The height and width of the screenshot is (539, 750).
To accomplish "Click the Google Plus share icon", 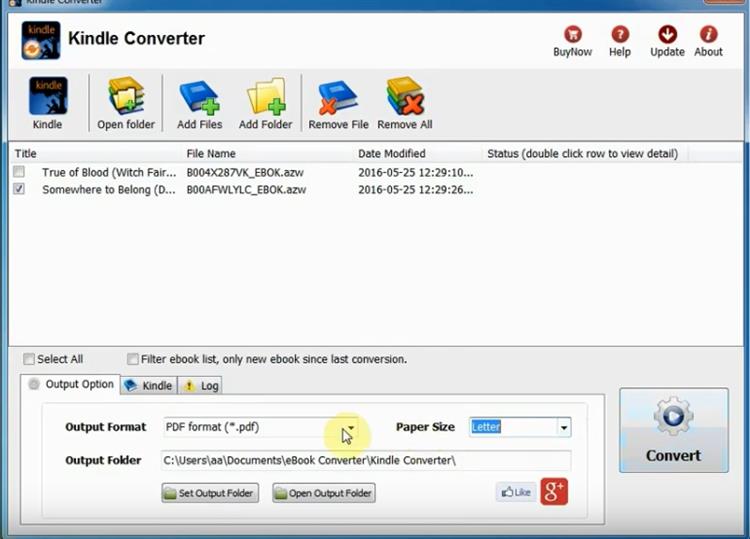I will coord(554,491).
